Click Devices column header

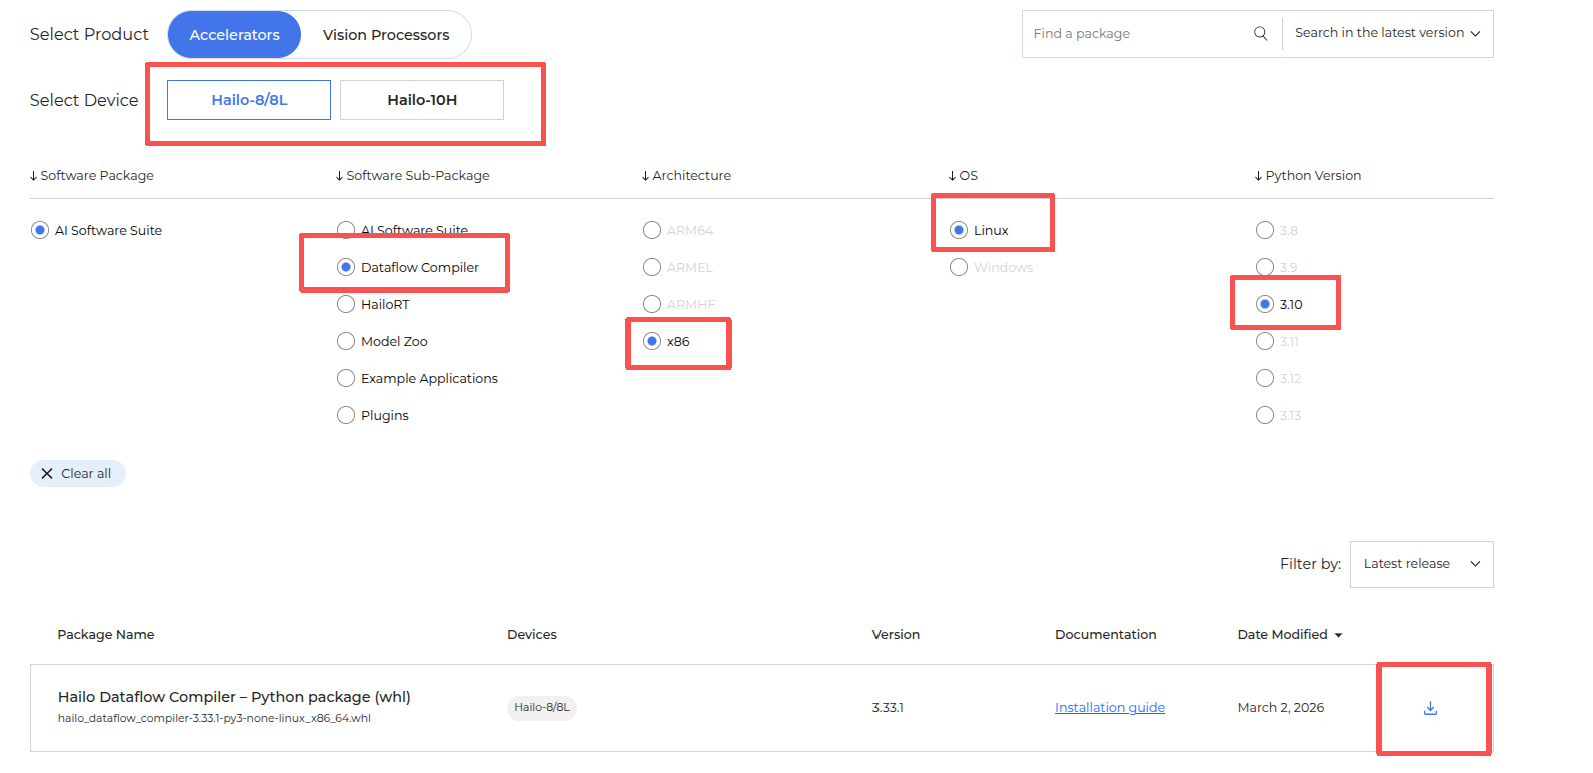532,635
